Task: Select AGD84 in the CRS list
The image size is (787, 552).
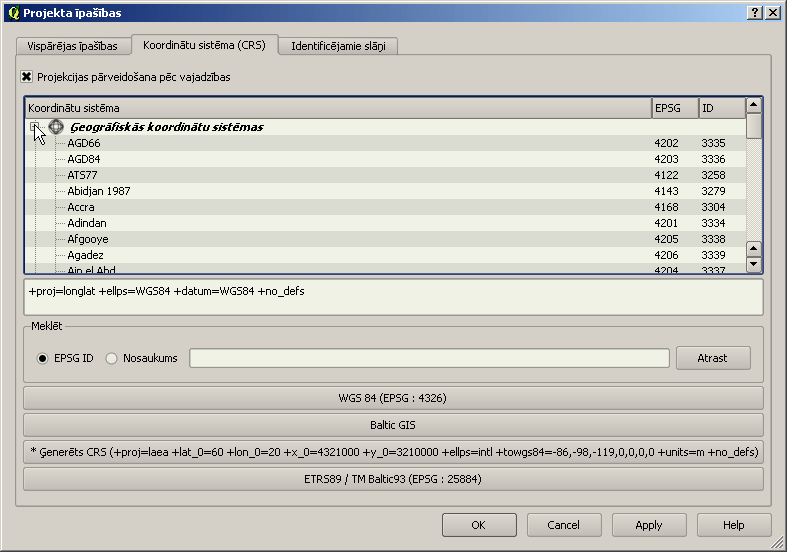Action: click(84, 159)
